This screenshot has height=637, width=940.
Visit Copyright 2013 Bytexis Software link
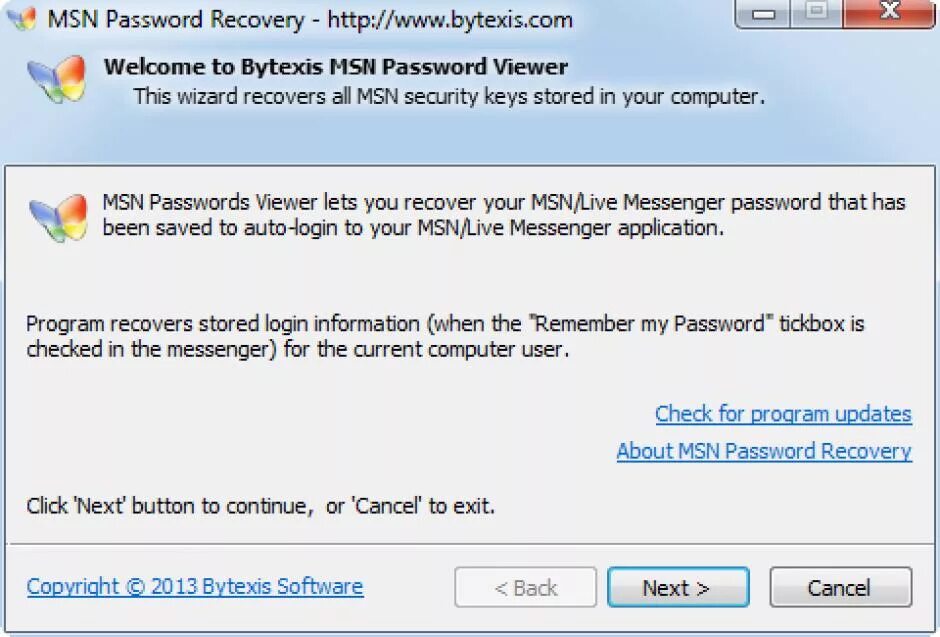point(195,586)
